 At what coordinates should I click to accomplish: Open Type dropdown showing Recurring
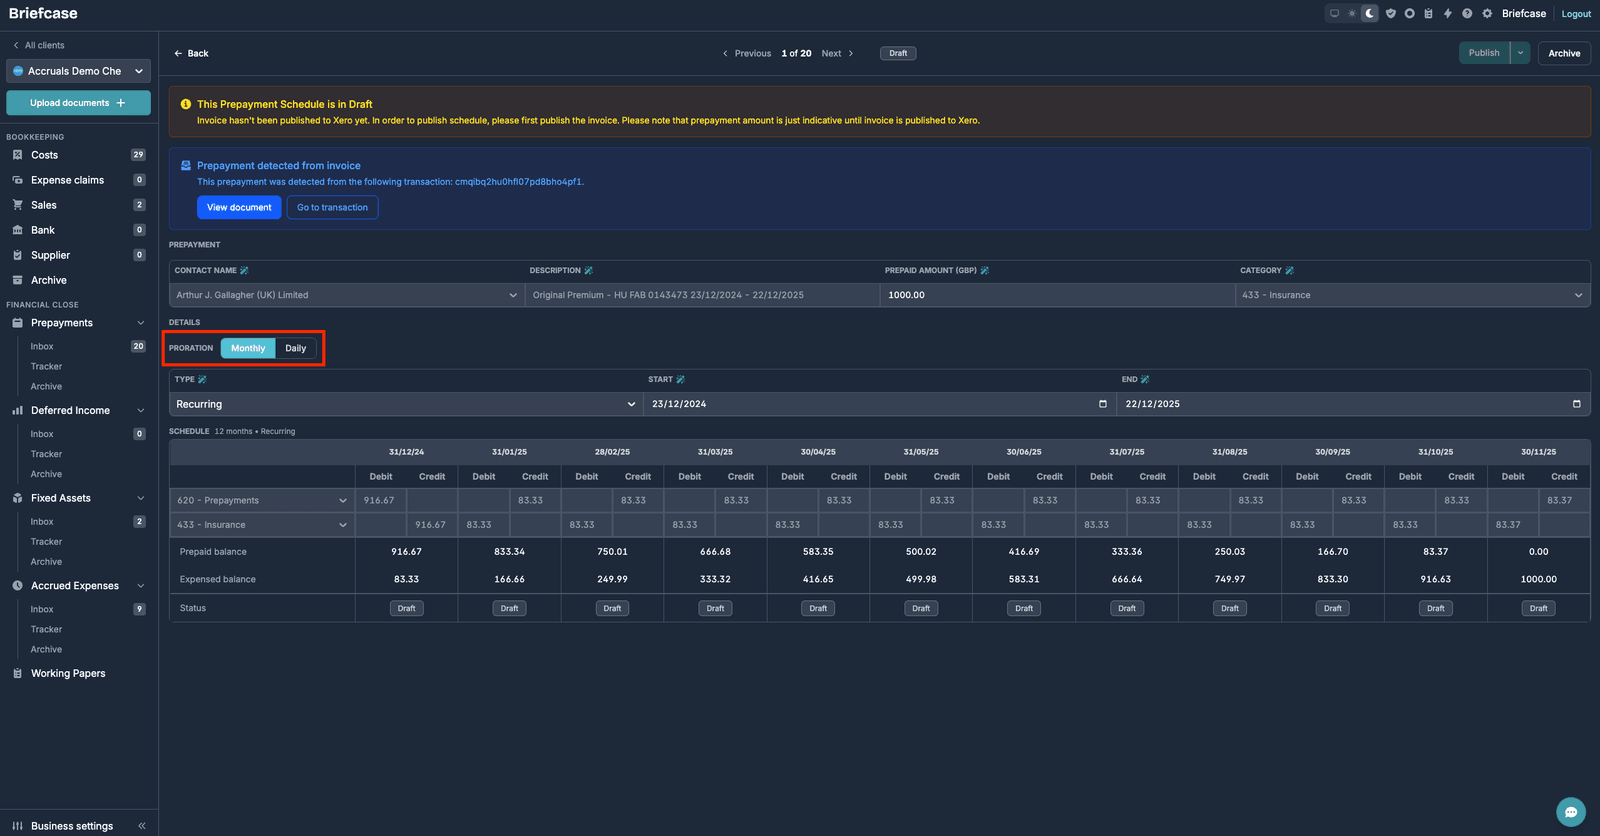click(405, 404)
